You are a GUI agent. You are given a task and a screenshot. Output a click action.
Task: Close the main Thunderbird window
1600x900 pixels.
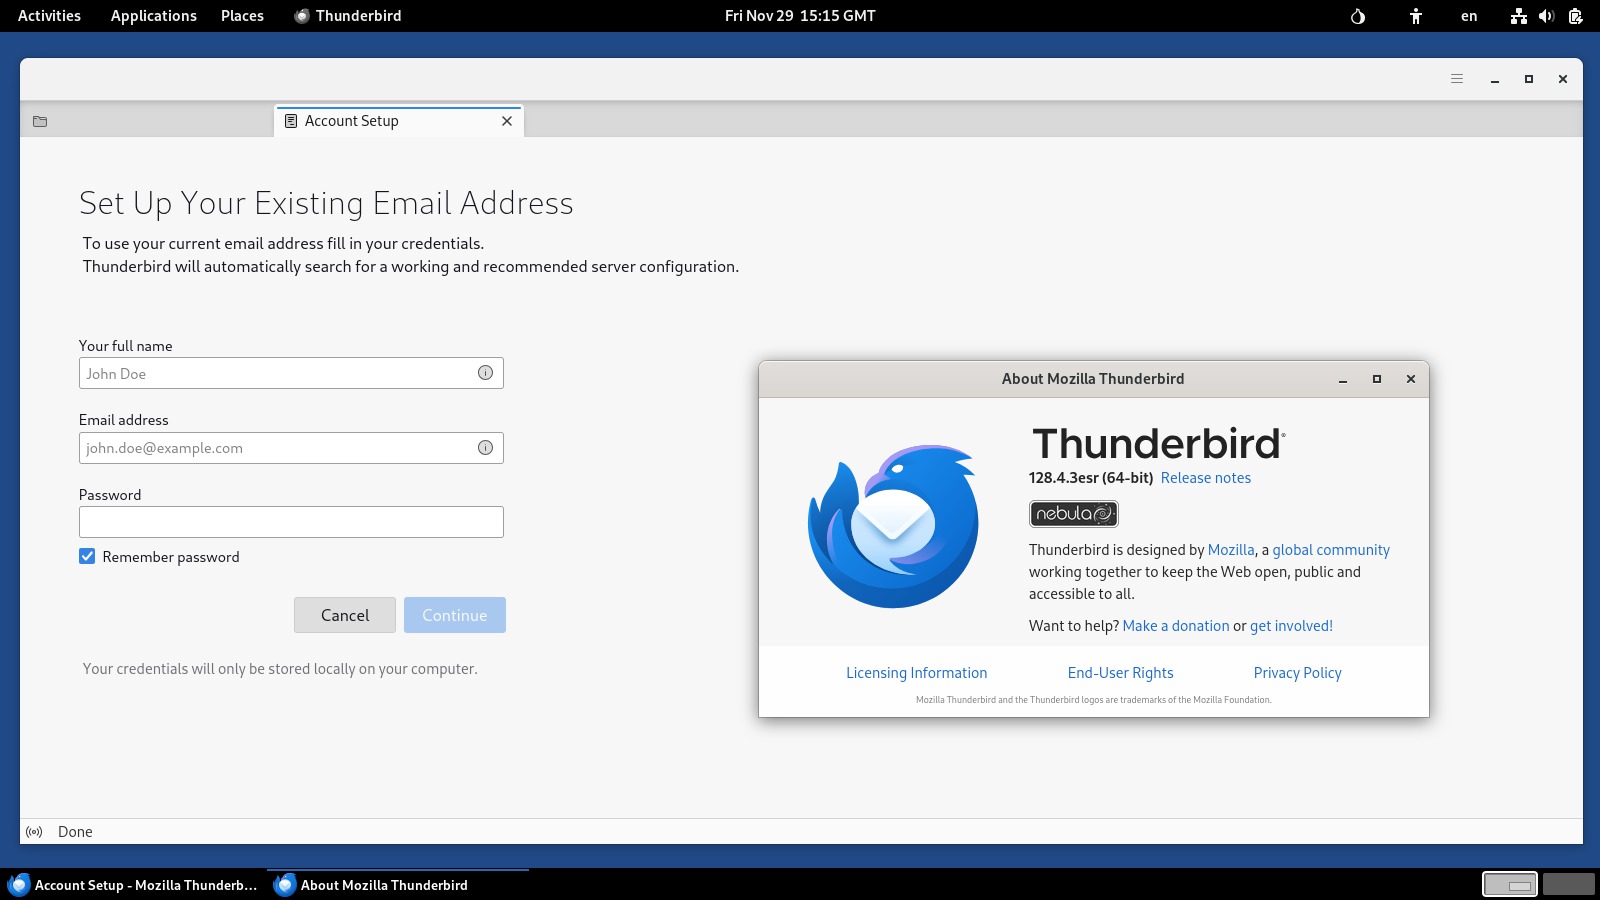pyautogui.click(x=1563, y=79)
